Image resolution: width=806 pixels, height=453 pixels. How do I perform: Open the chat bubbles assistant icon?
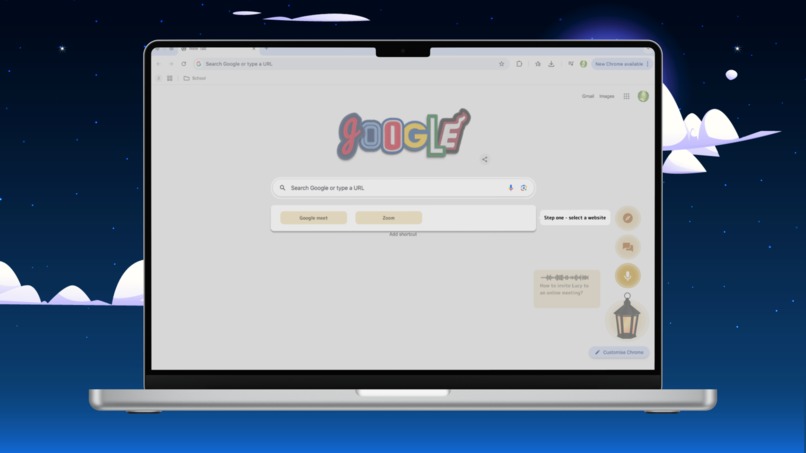(x=628, y=247)
